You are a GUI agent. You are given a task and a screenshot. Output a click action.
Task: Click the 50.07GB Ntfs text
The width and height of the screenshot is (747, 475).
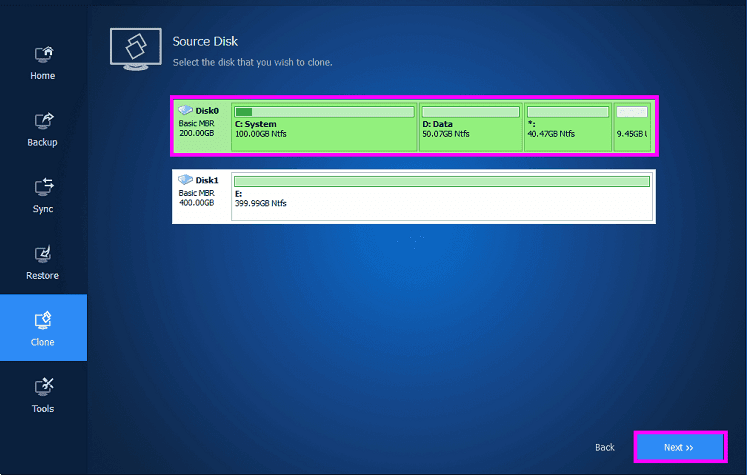tap(445, 134)
